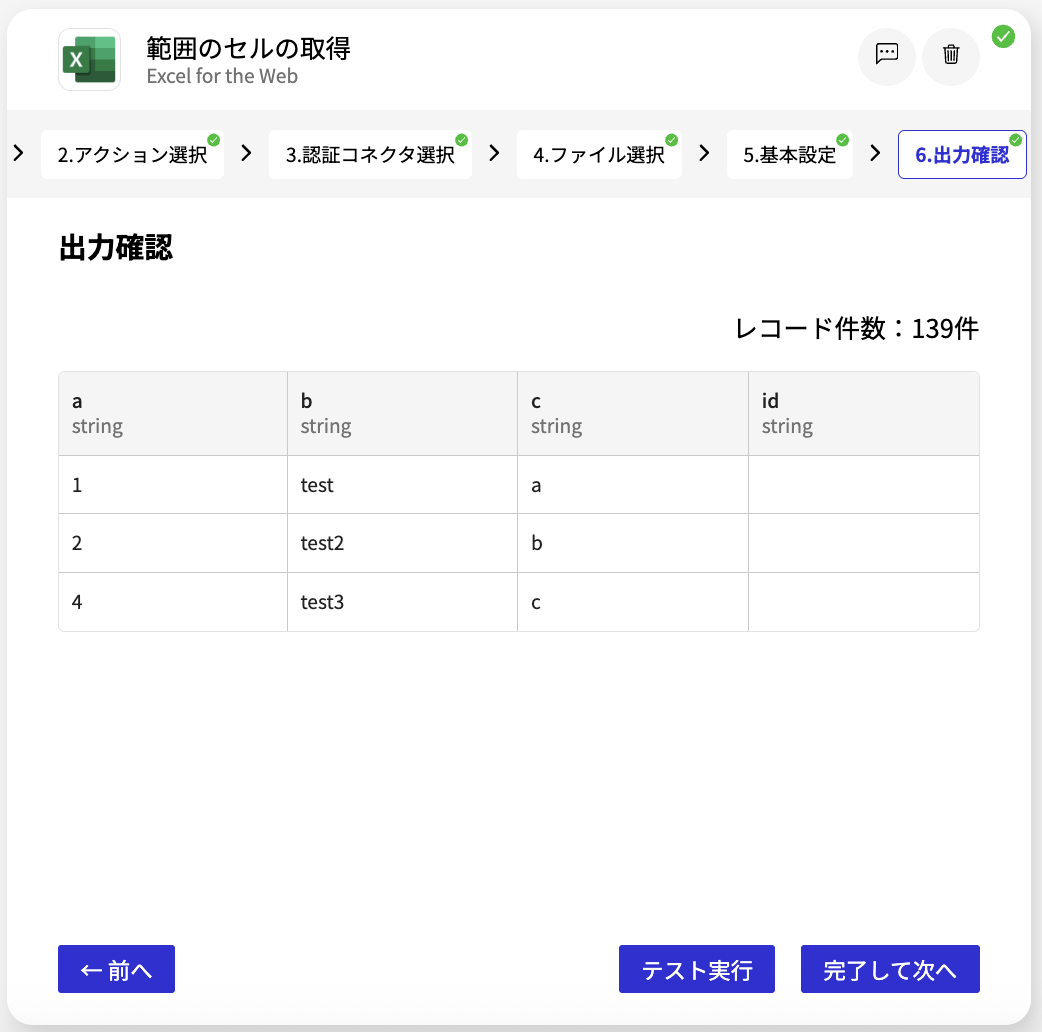Select the 'test2' cell

point(402,543)
